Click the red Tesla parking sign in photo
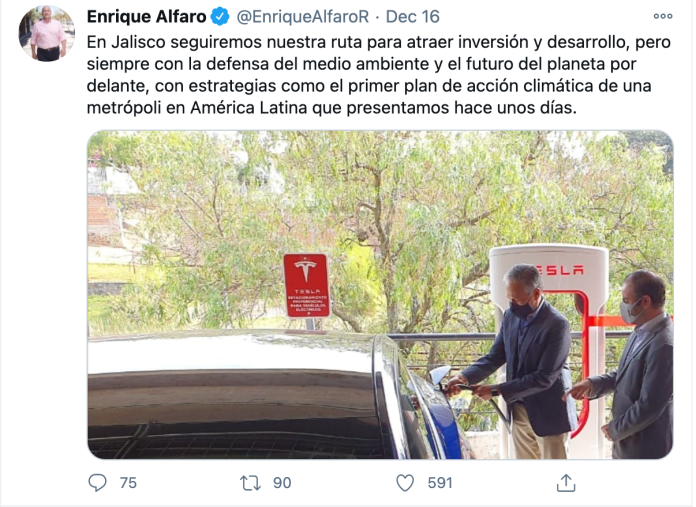The height and width of the screenshot is (507, 696). tap(307, 285)
